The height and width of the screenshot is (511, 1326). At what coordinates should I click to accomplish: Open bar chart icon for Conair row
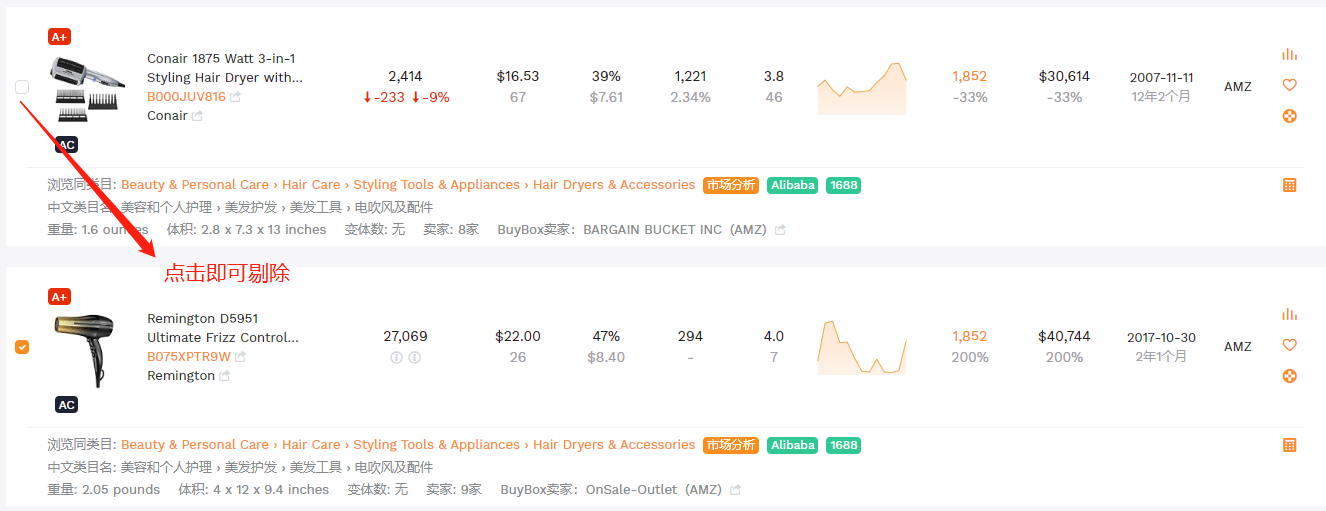pyautogui.click(x=1289, y=54)
